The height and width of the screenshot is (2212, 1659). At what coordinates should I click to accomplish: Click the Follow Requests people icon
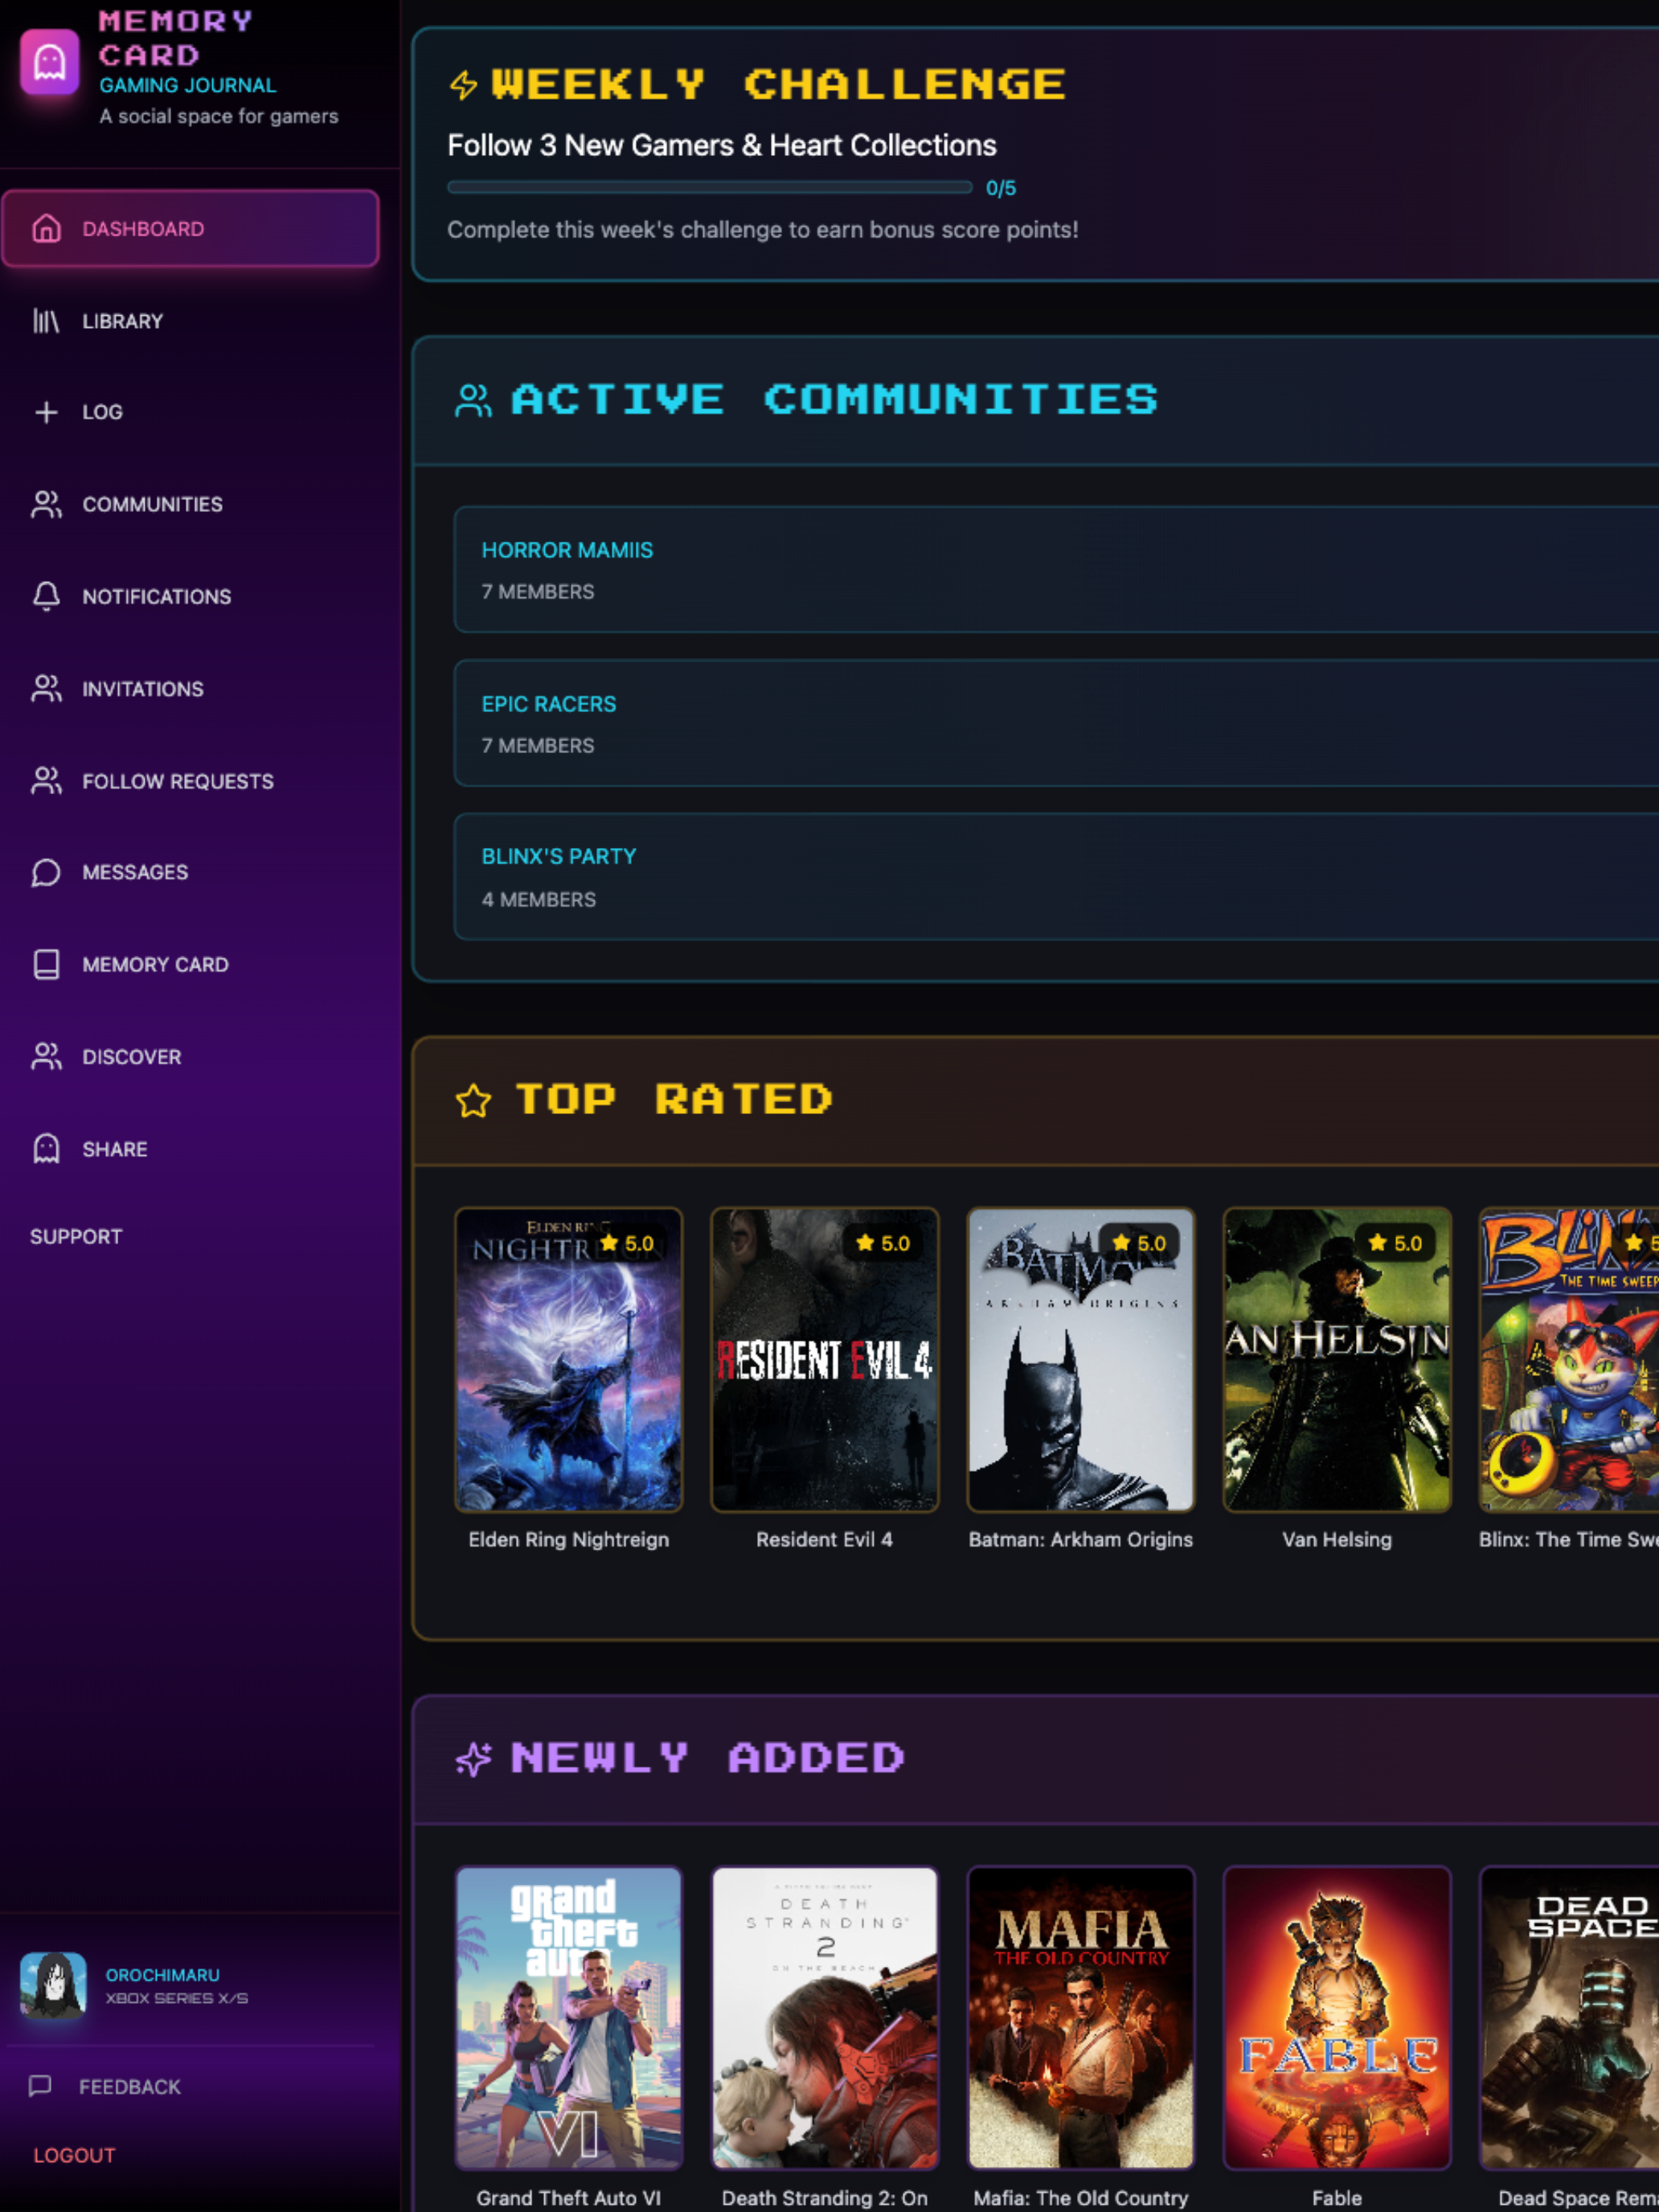pos(46,781)
